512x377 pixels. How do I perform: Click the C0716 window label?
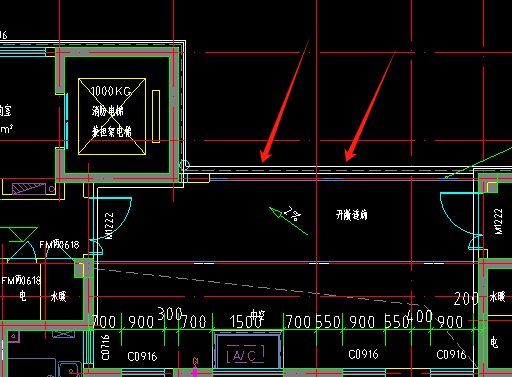coord(105,347)
